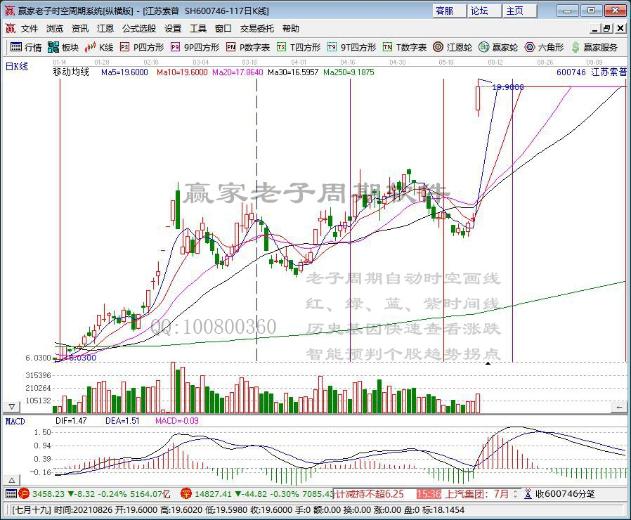The width and height of the screenshot is (631, 520).
Task: Click the 论坛 forum button
Action: (x=485, y=11)
